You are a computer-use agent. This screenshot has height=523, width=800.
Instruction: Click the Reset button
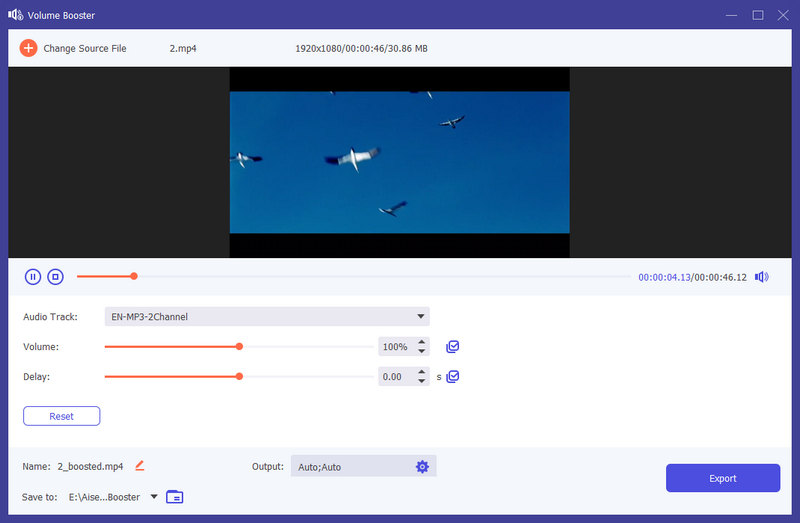tap(62, 416)
